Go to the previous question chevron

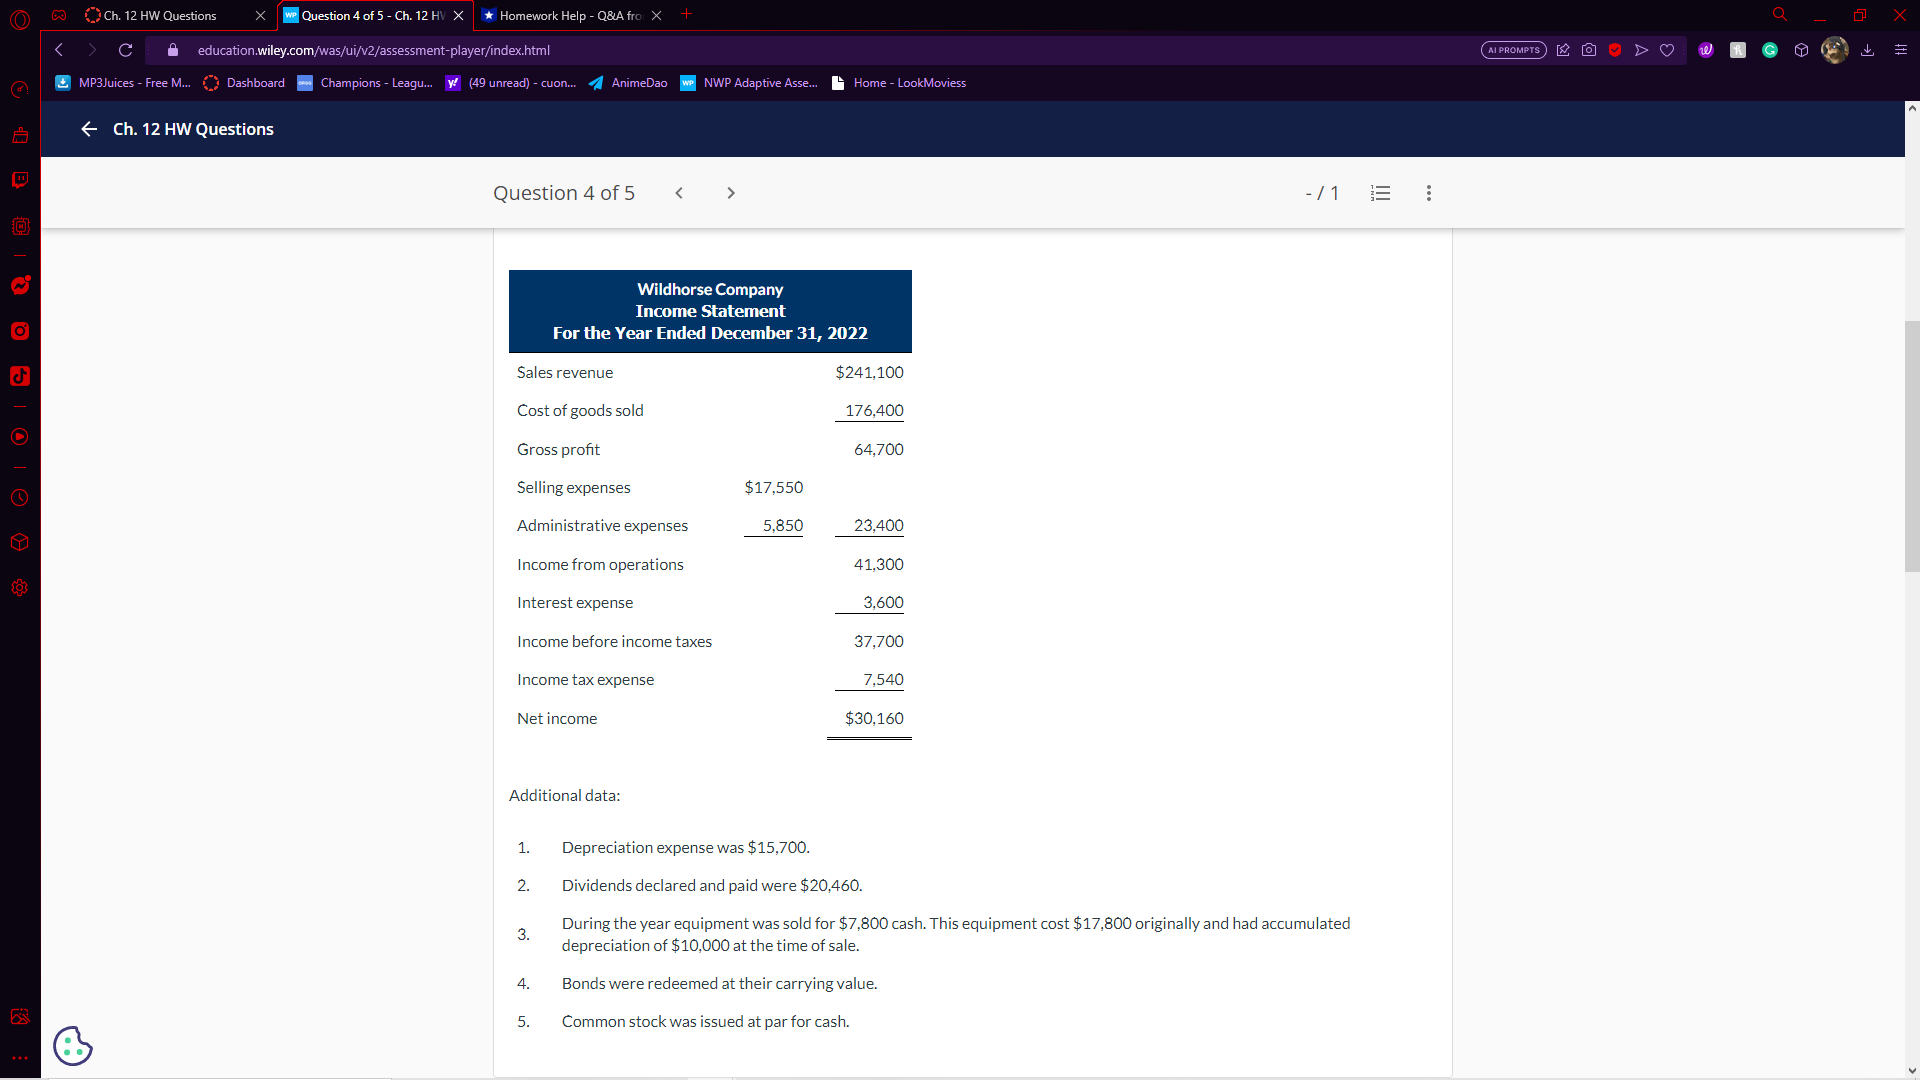coord(679,193)
